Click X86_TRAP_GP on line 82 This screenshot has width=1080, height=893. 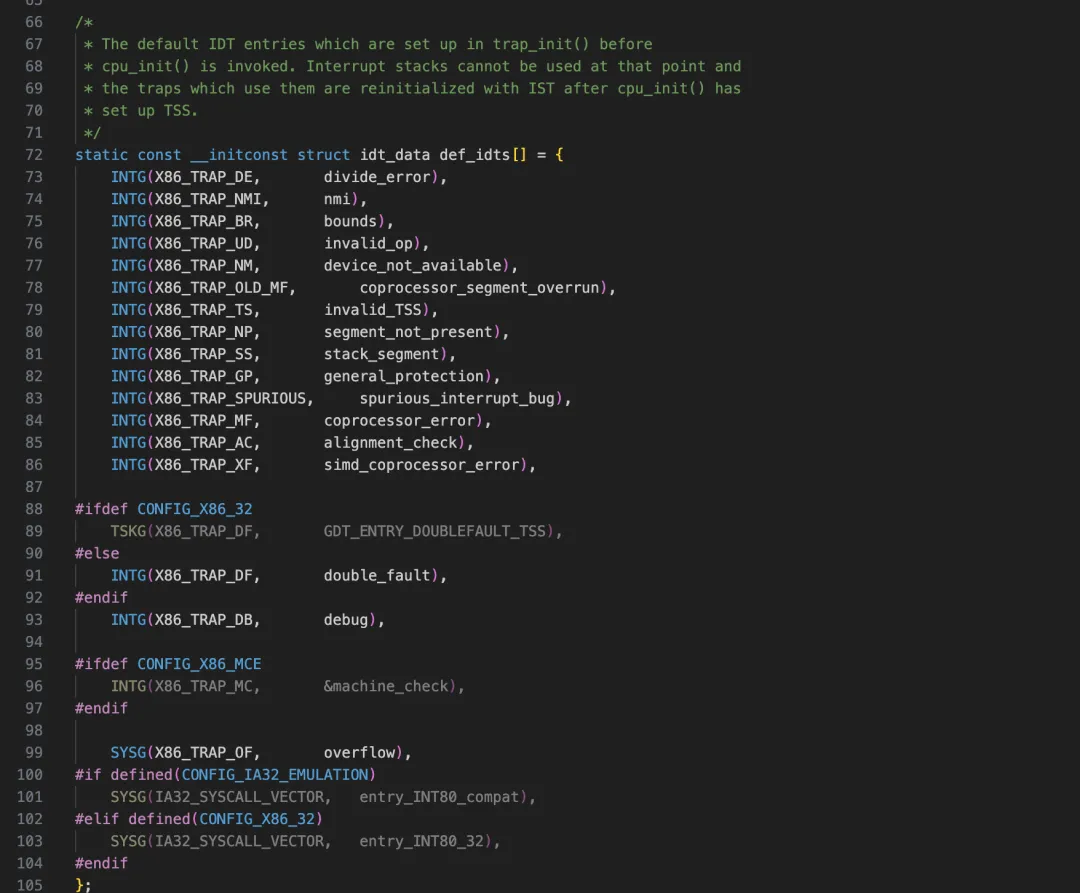pos(203,376)
